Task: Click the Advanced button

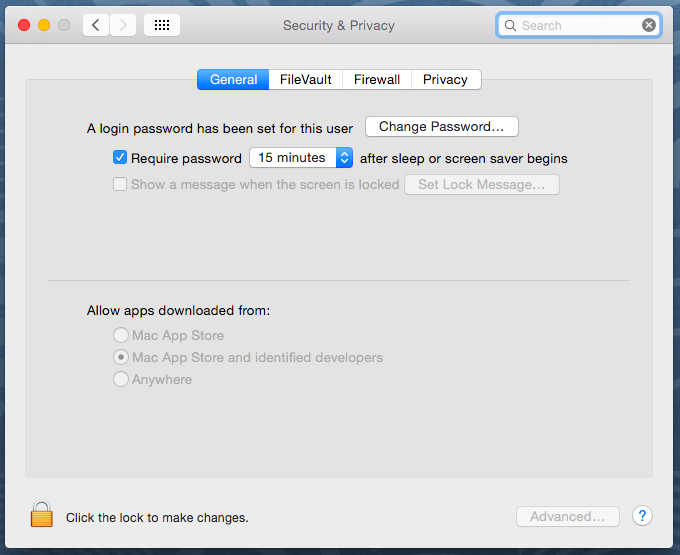Action: 567,516
